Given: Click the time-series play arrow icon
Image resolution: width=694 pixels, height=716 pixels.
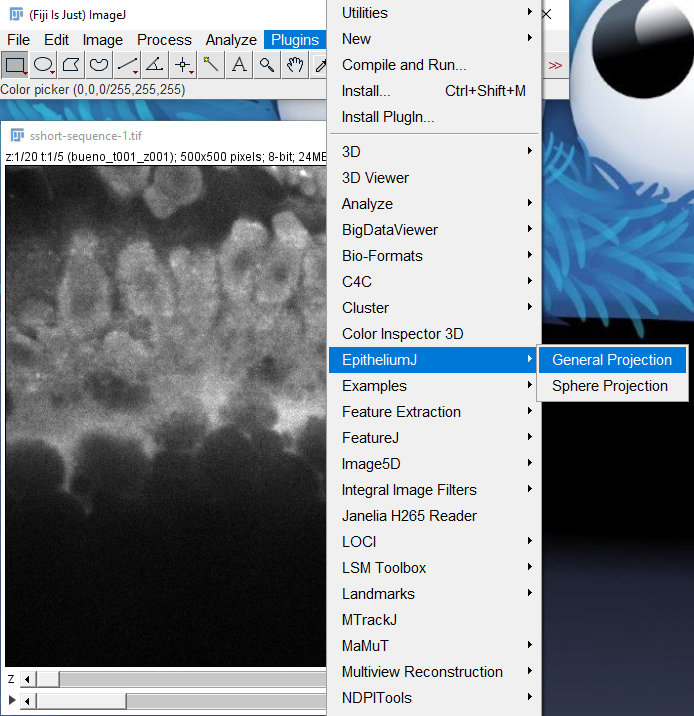Looking at the screenshot, I should (x=11, y=701).
